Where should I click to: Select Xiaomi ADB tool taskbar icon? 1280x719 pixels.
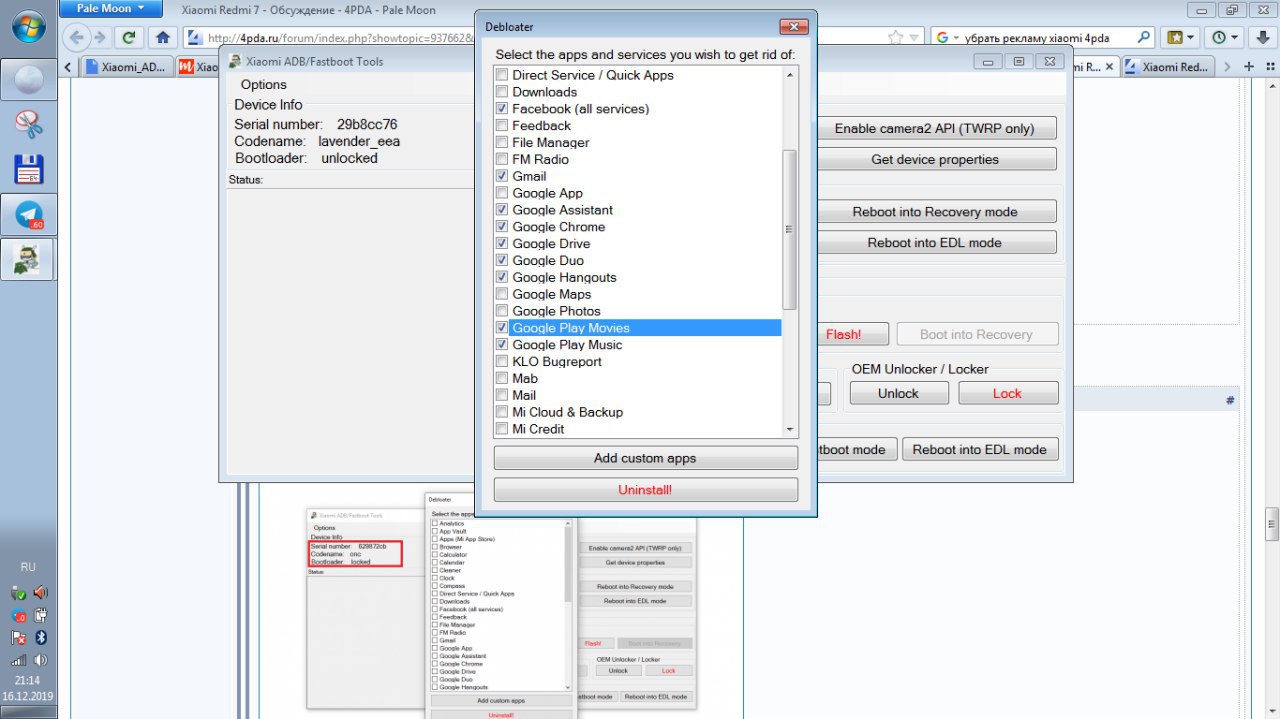(x=28, y=260)
